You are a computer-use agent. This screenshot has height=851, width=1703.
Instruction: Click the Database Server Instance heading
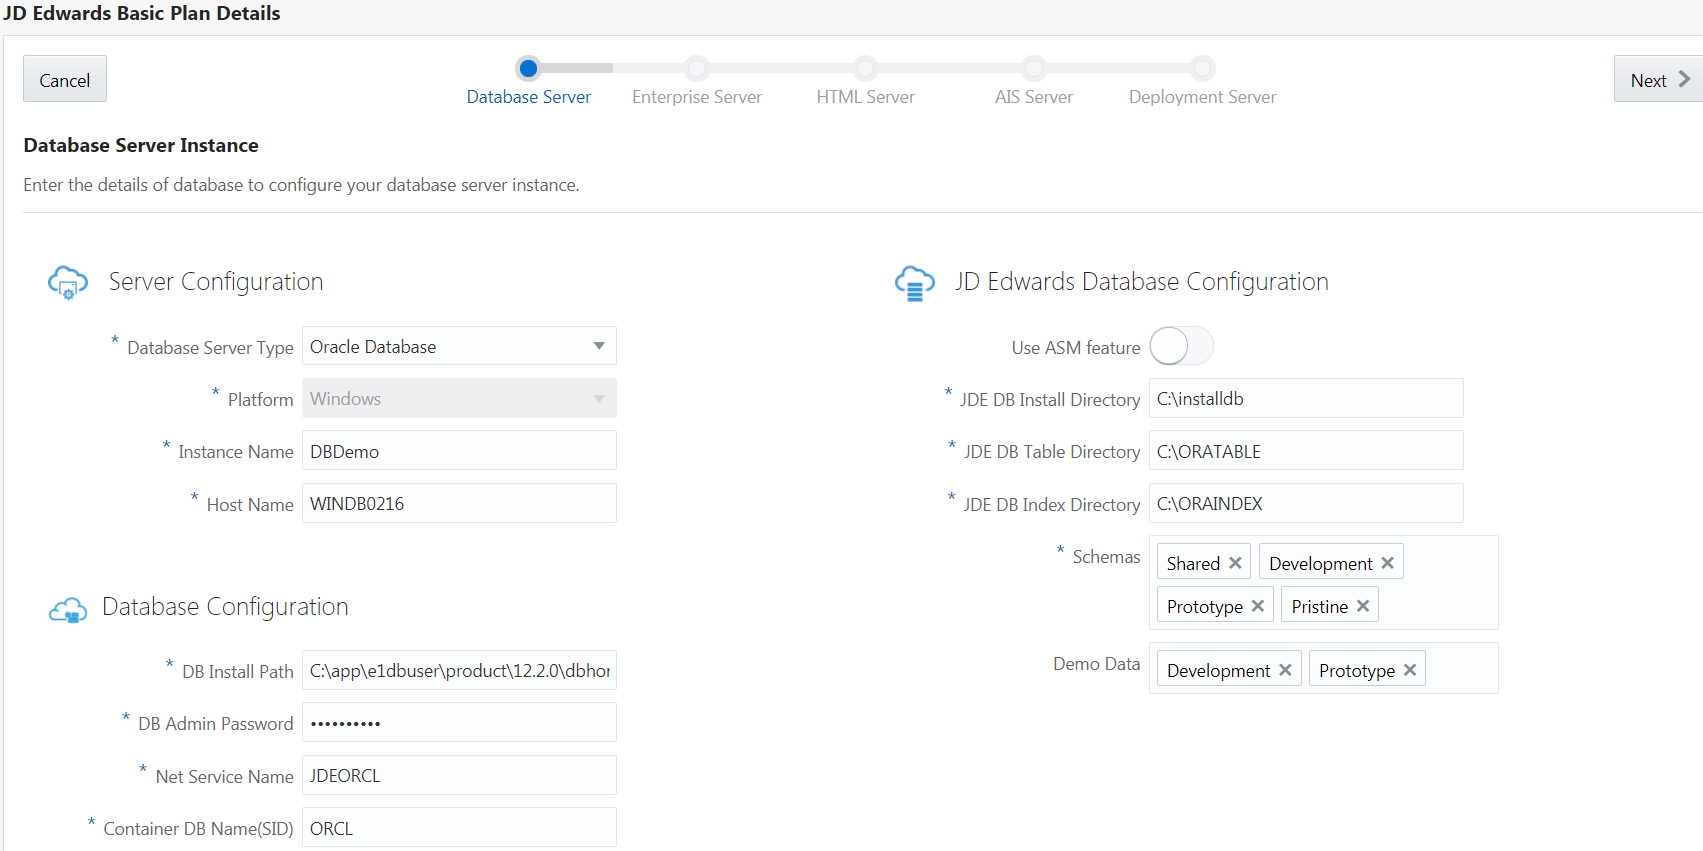tap(141, 145)
